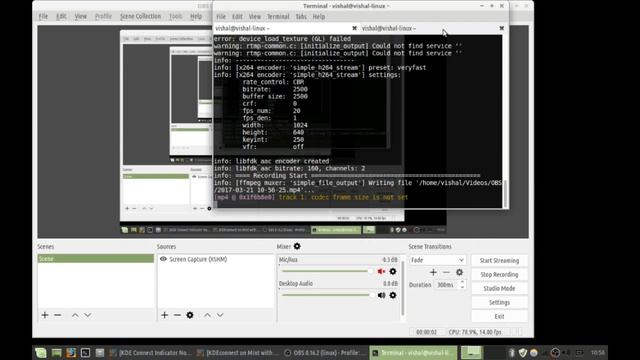Image resolution: width=640 pixels, height=360 pixels.
Task: Open Terminal Tabs menu
Action: (301, 17)
